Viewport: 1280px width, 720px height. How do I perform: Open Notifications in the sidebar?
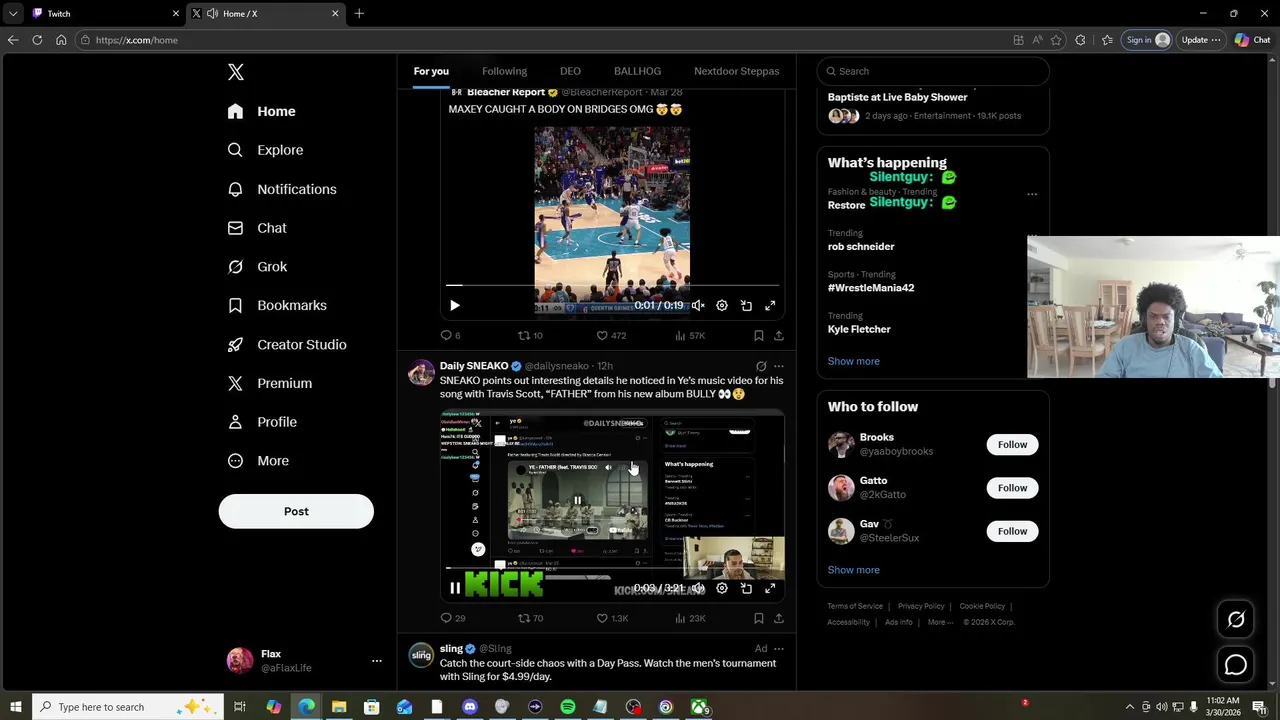click(x=281, y=189)
